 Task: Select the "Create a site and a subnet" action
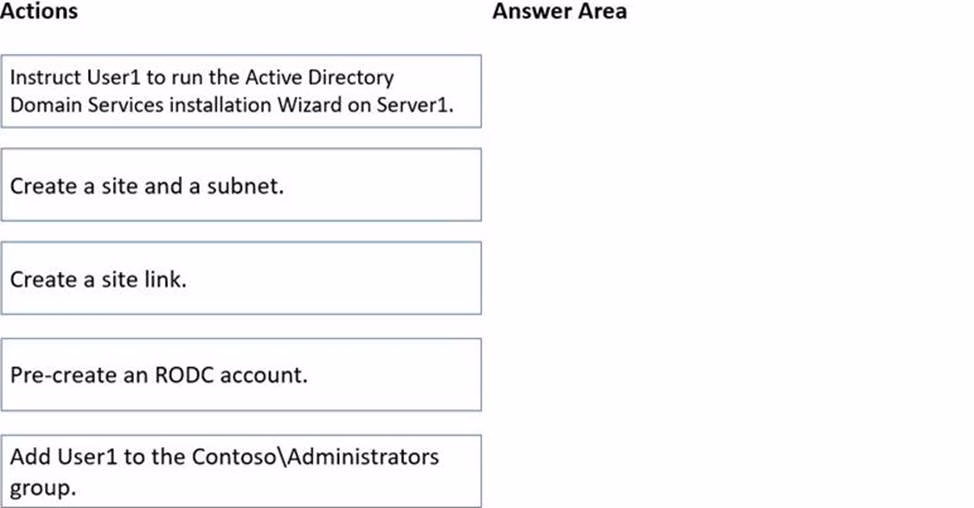coord(240,185)
